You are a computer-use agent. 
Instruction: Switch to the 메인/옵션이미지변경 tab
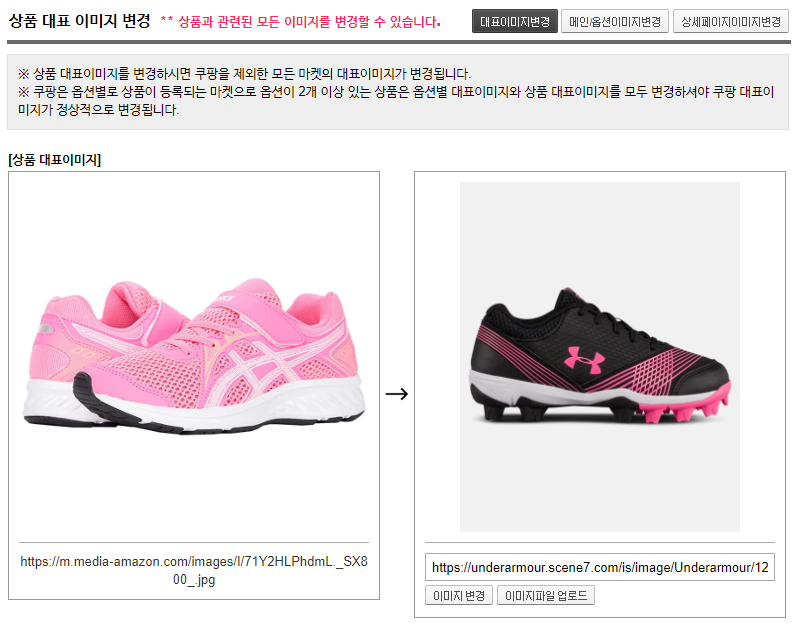[615, 22]
